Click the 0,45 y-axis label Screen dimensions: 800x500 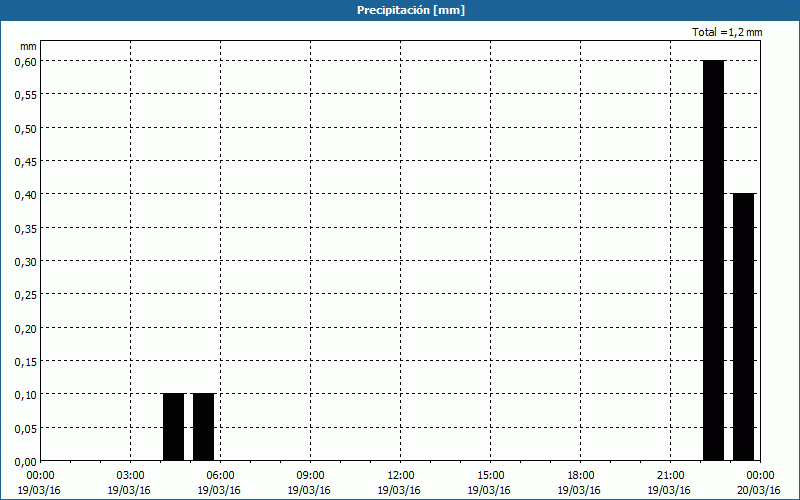click(x=26, y=161)
